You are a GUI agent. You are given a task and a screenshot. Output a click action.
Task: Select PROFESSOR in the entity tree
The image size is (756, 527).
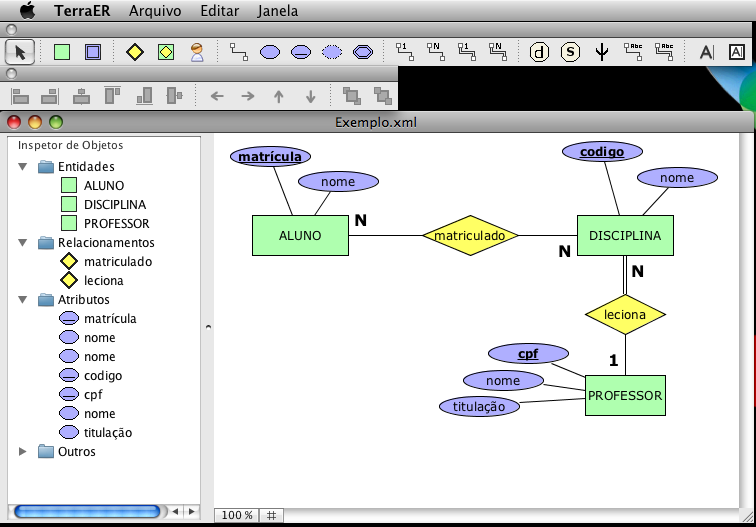point(116,224)
